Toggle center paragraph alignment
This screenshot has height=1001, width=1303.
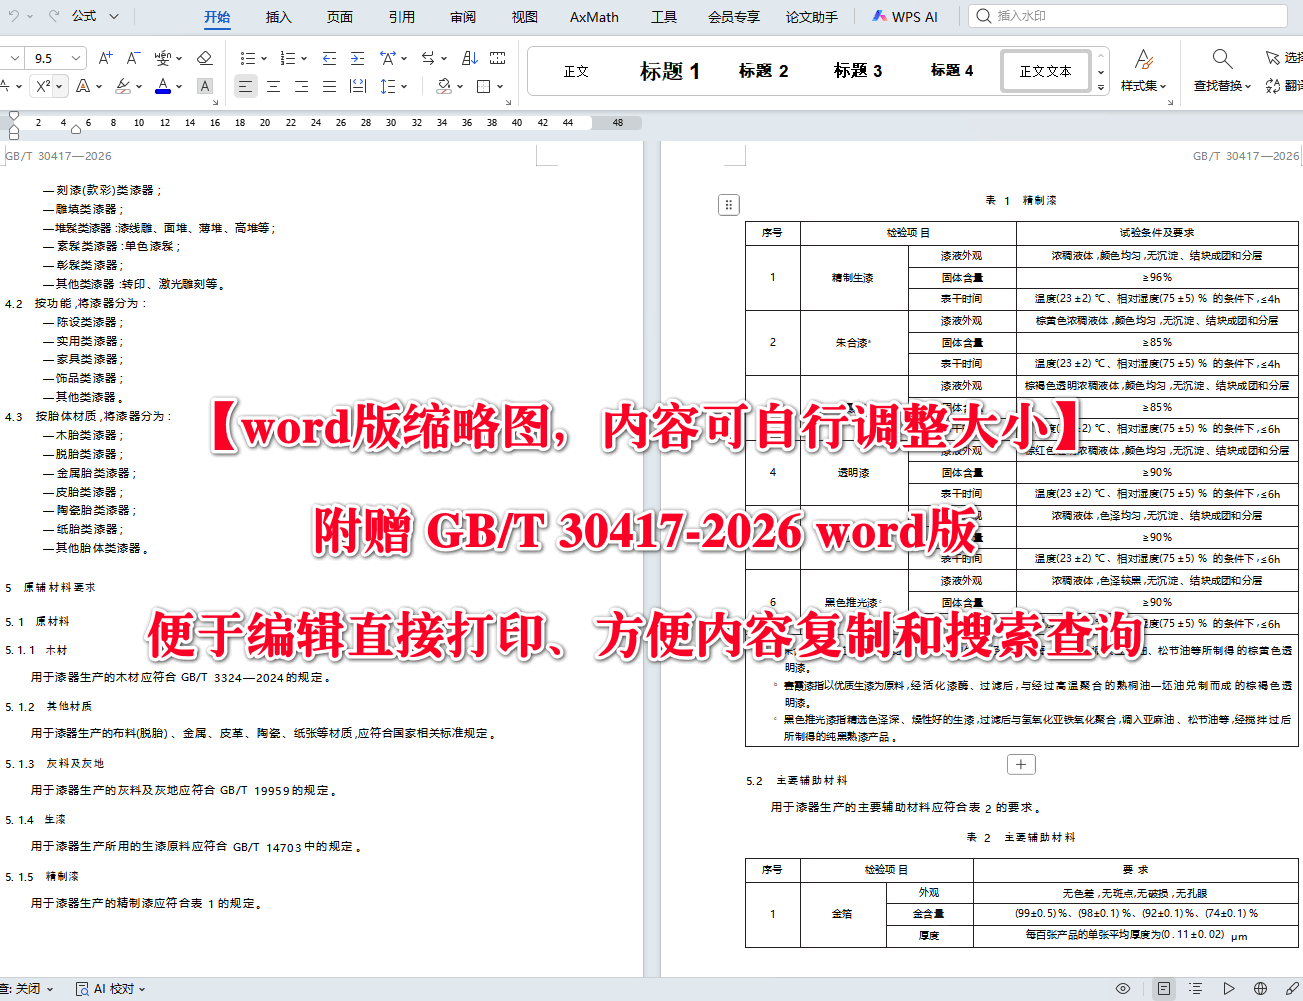273,86
